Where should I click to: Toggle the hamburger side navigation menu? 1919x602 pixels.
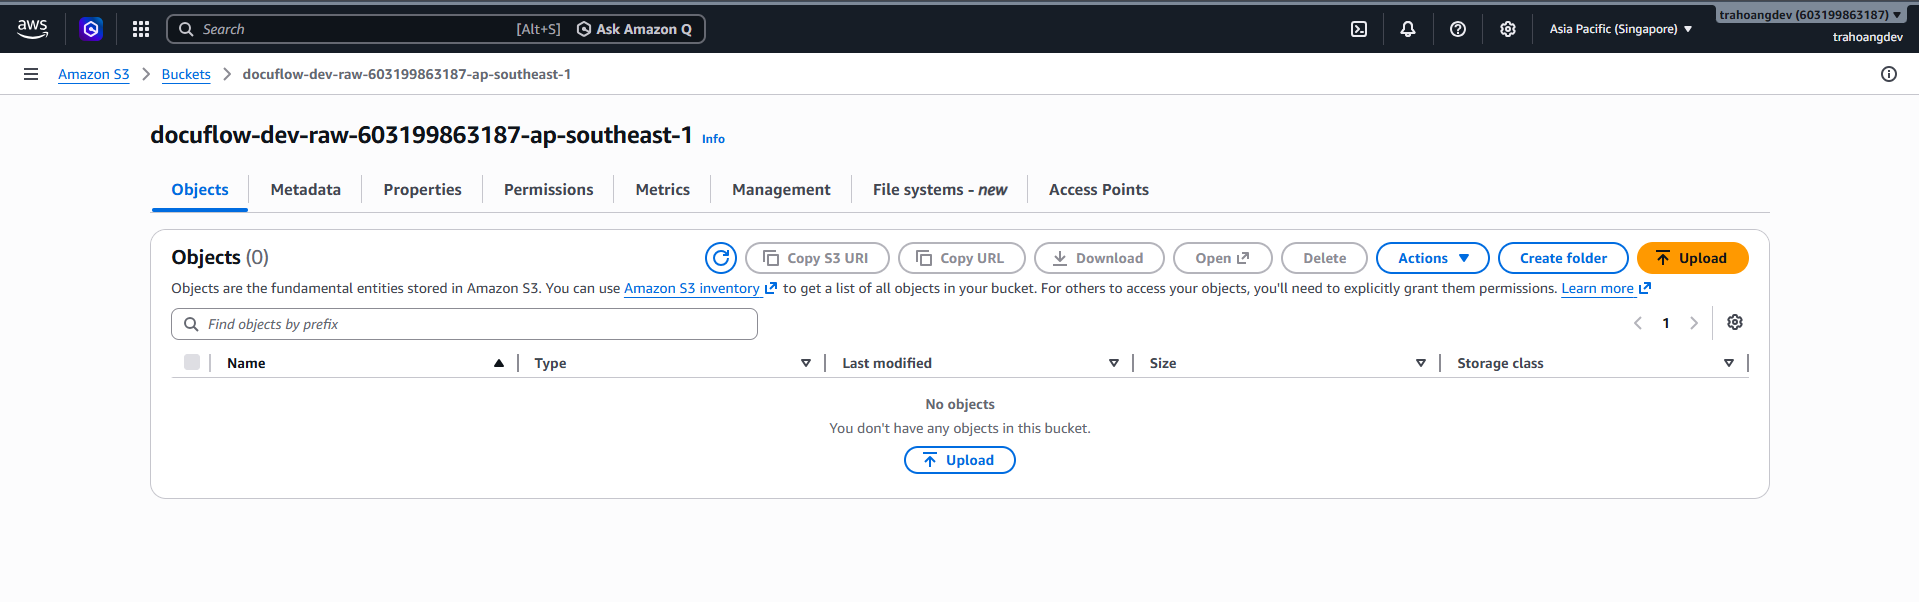31,74
